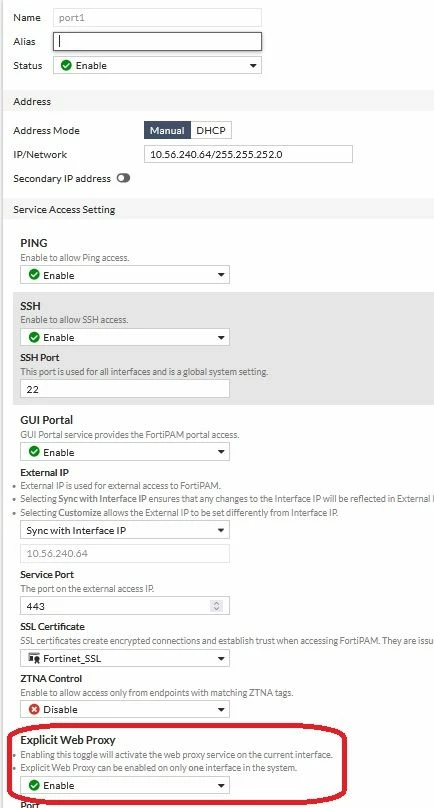This screenshot has height=808, width=434.
Task: Click the SSH Port field showing 22
Action: coord(125,389)
